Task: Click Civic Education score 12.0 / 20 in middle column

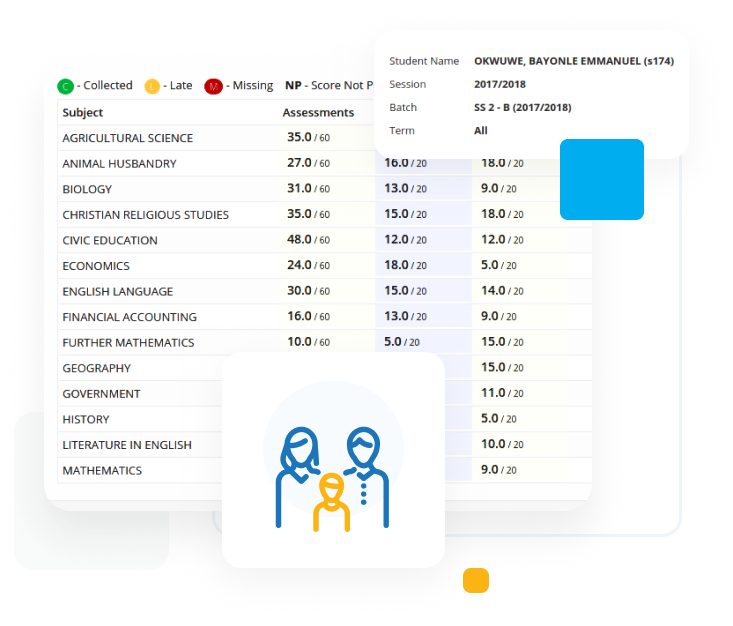Action: [405, 239]
